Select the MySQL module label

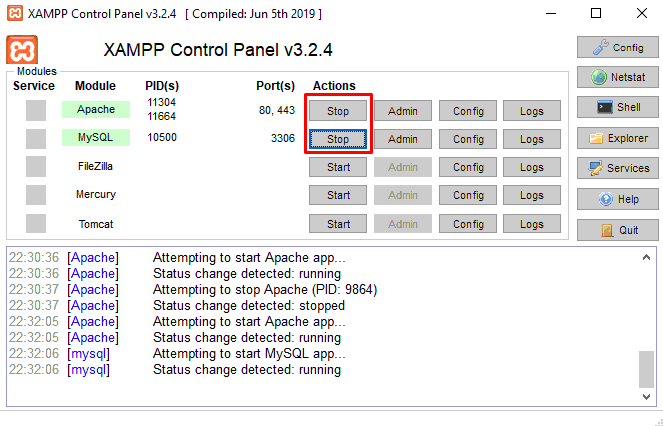(96, 137)
